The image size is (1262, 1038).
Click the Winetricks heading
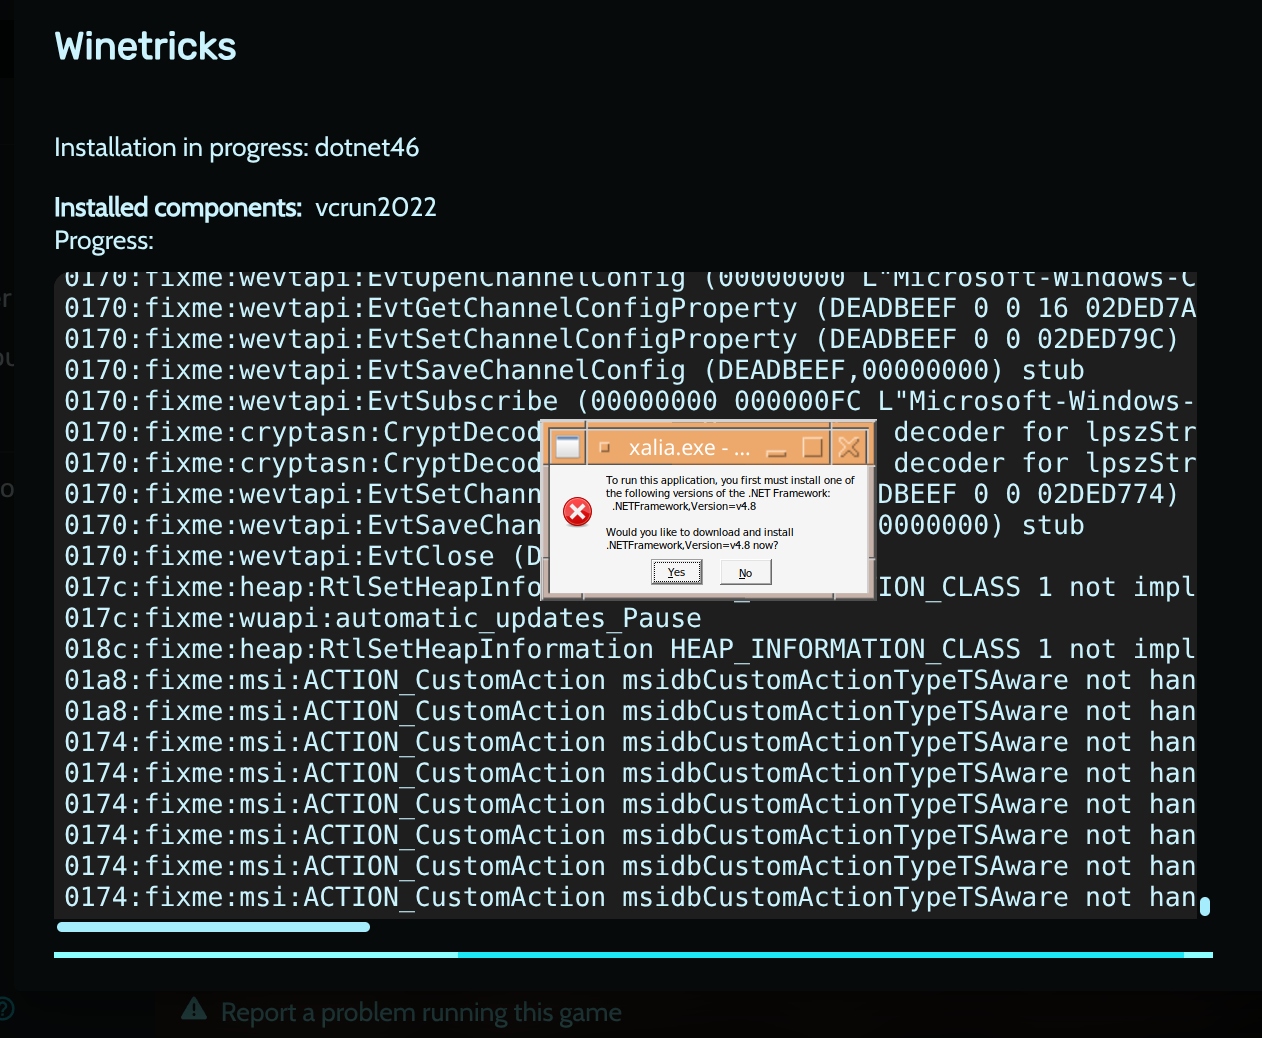pyautogui.click(x=145, y=46)
